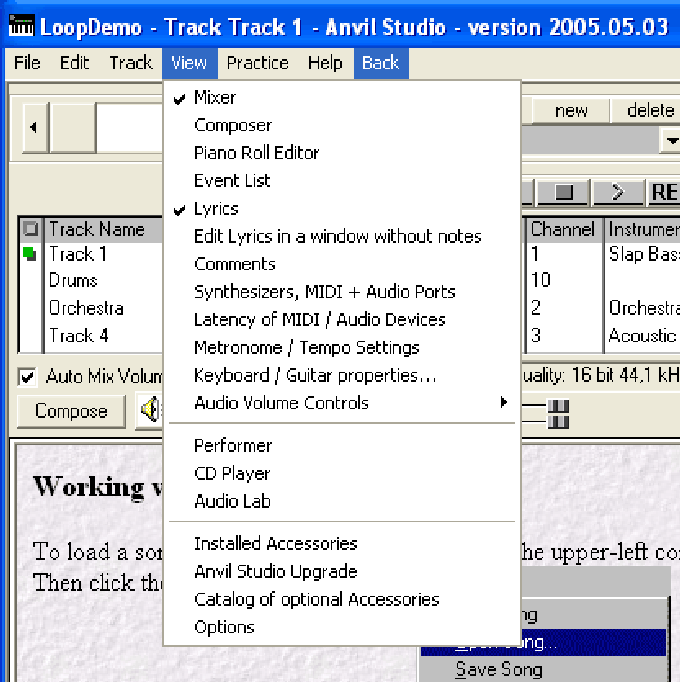Click the Channel column header
680x682 pixels.
tap(563, 229)
